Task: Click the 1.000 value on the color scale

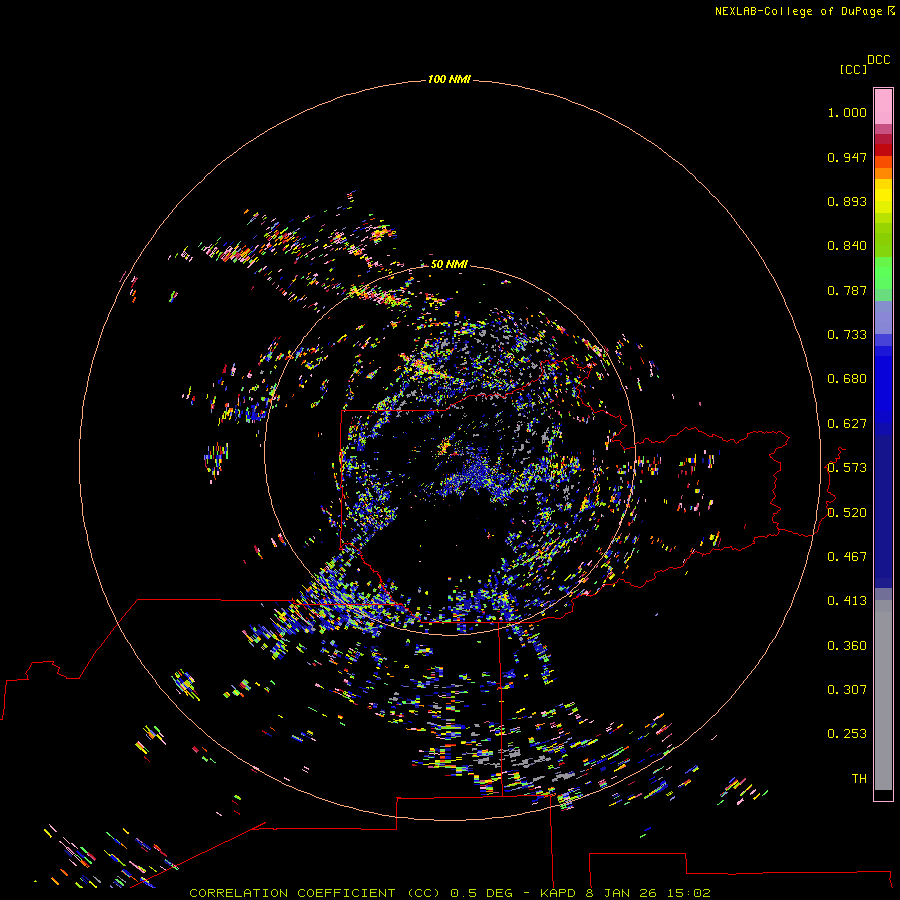Action: tap(847, 112)
